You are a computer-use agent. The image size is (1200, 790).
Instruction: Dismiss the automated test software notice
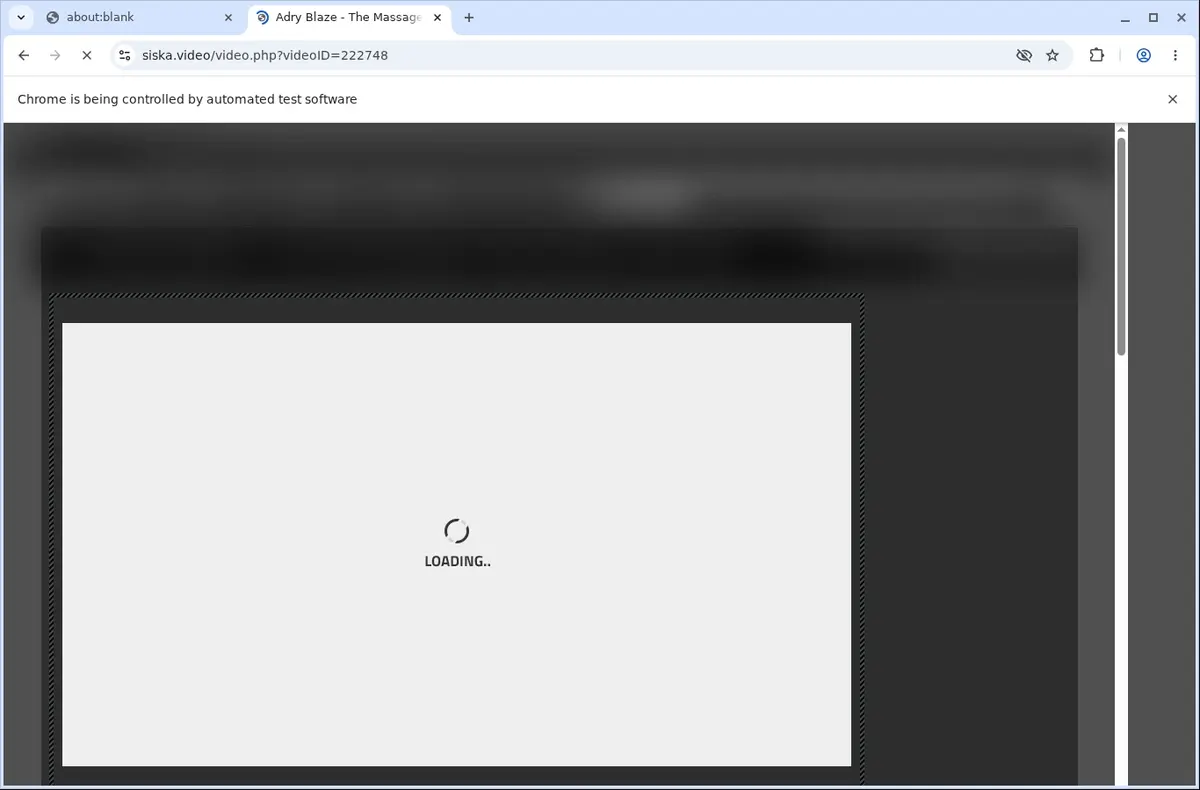(1173, 99)
